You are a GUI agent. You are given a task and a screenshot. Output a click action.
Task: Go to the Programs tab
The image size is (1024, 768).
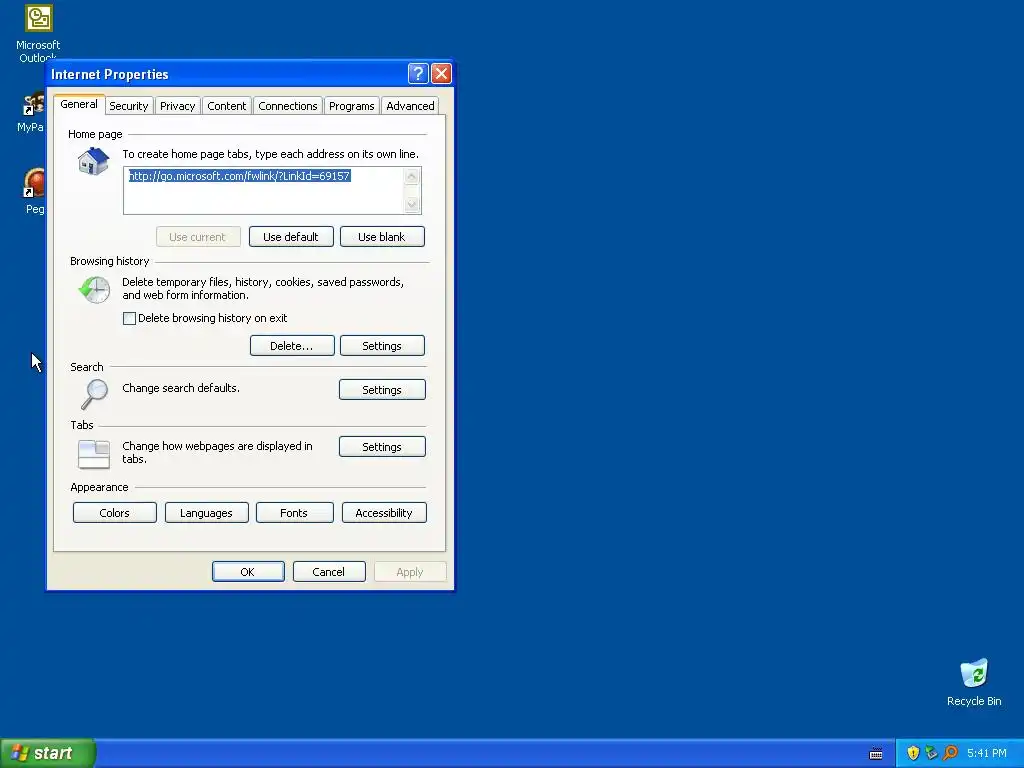351,106
